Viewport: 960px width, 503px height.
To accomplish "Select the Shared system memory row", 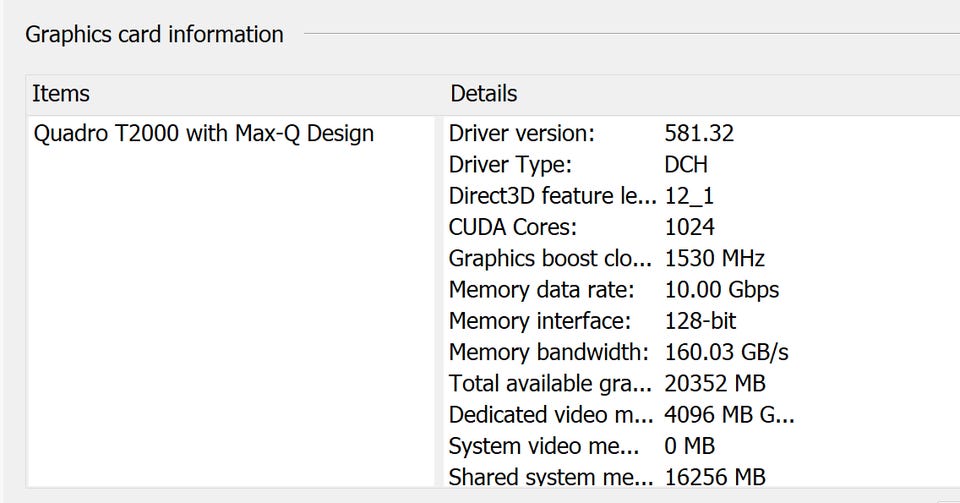I will click(549, 477).
